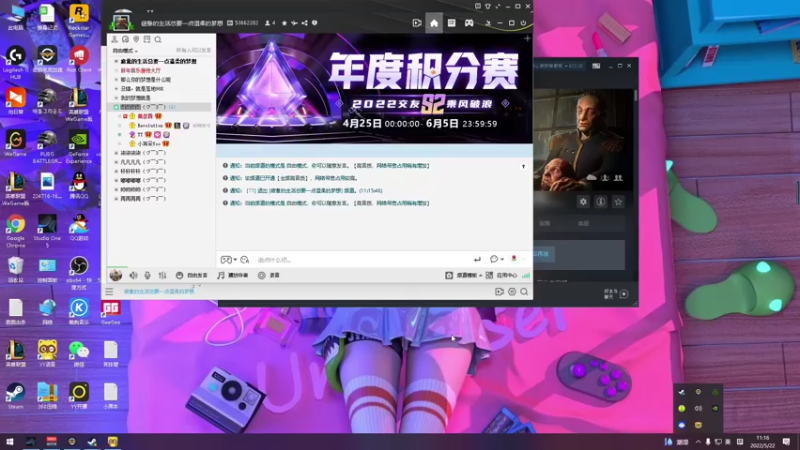
Task: Open the GeForce Experience desktop shortcut
Action: [79, 148]
